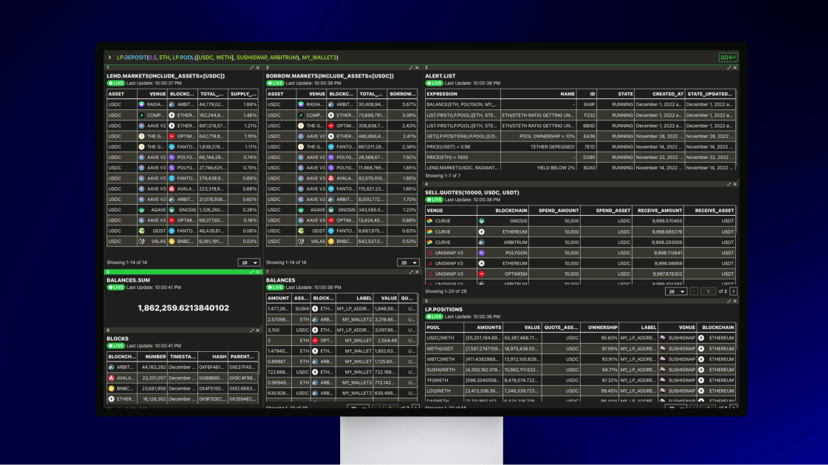Expand the BALANCES panel

coord(411,272)
